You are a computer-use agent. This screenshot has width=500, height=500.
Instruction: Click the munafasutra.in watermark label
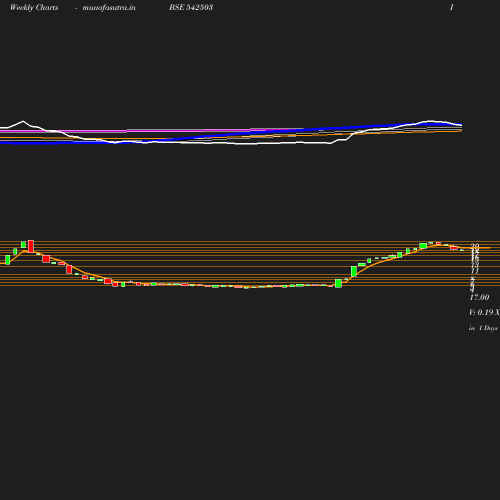click(x=109, y=8)
